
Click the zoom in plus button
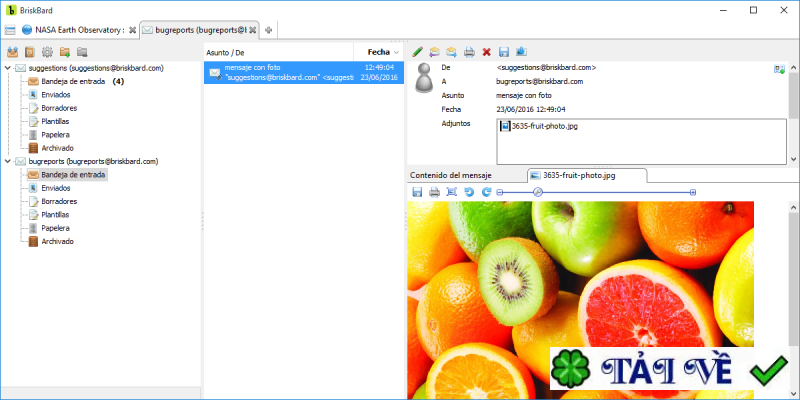(693, 192)
